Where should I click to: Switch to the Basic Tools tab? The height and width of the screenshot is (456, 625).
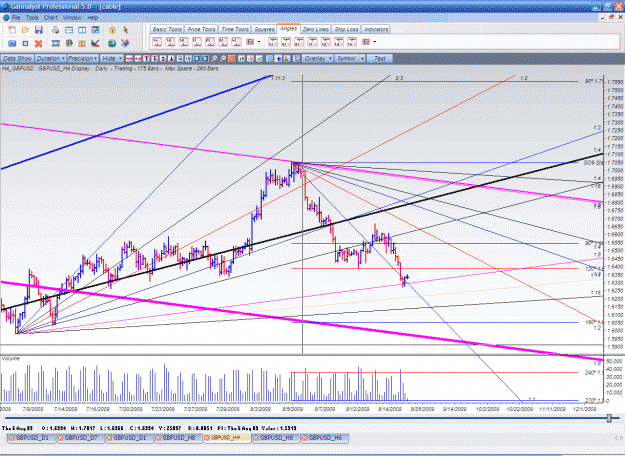(x=167, y=29)
